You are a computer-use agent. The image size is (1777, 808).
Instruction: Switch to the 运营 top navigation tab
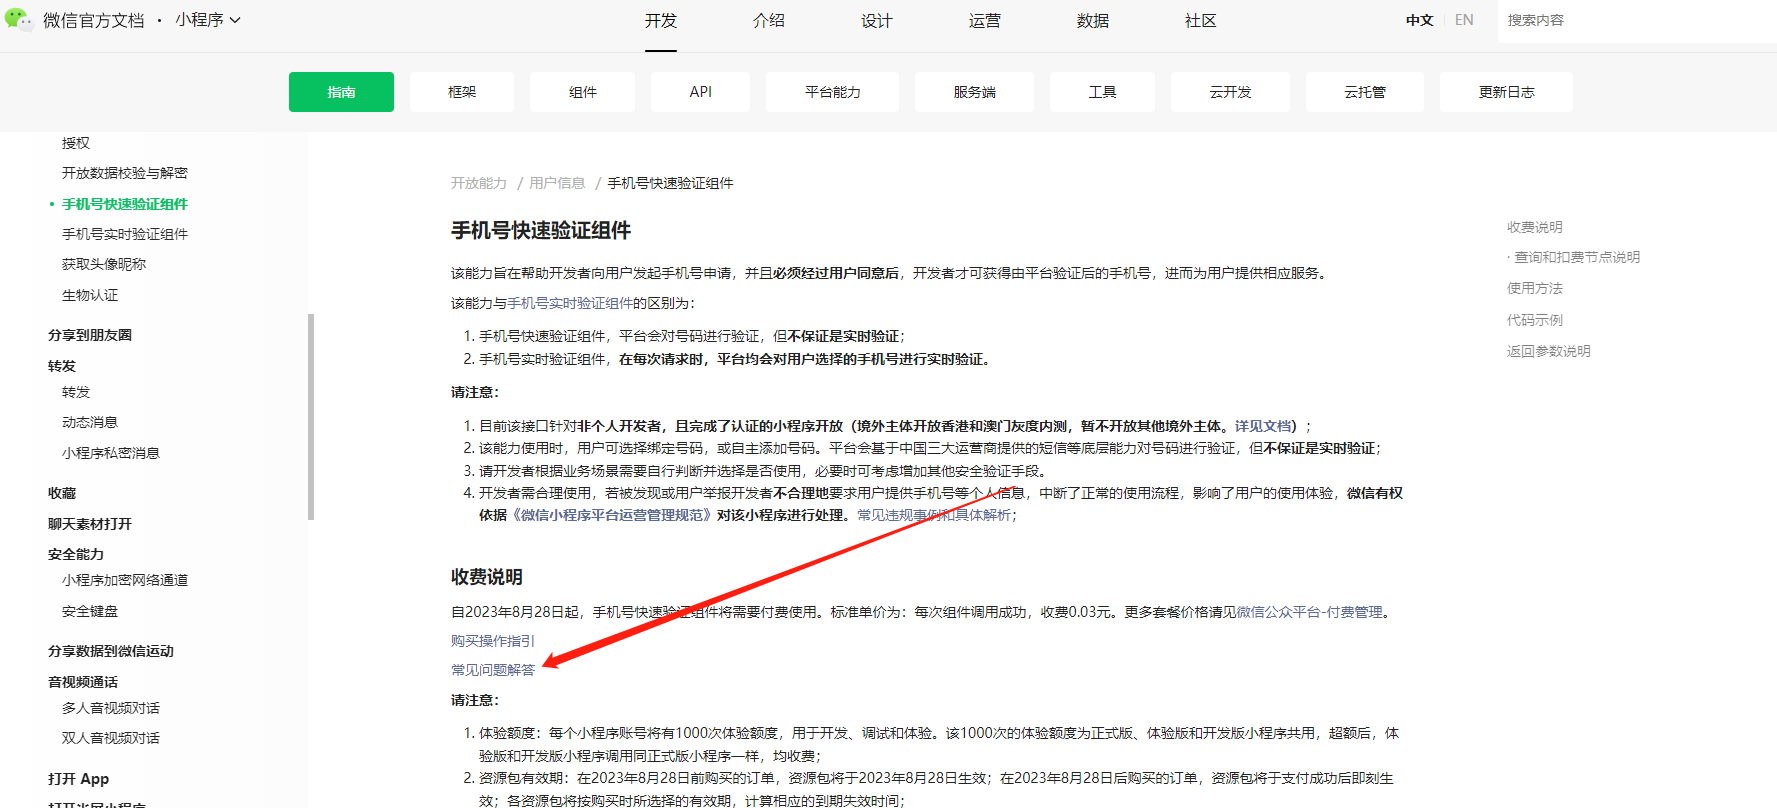pyautogui.click(x=985, y=21)
